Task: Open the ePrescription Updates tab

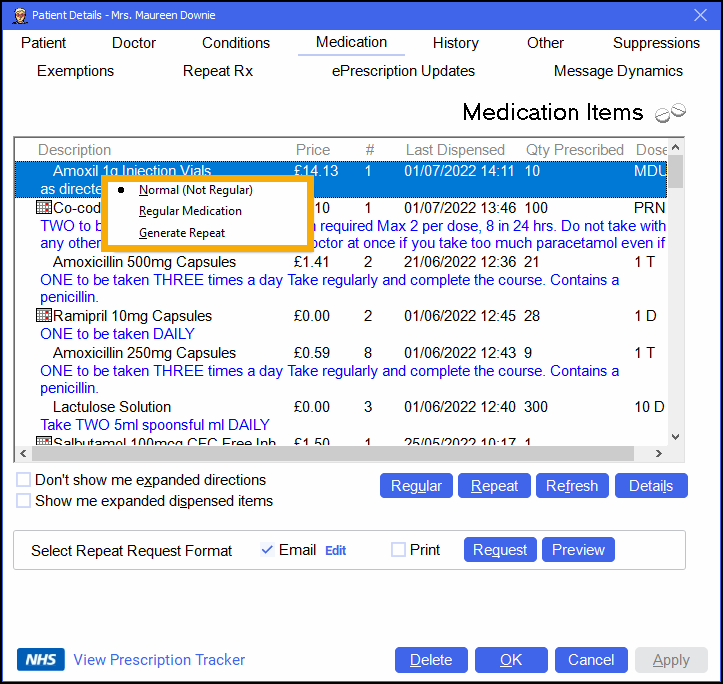Action: pos(403,71)
